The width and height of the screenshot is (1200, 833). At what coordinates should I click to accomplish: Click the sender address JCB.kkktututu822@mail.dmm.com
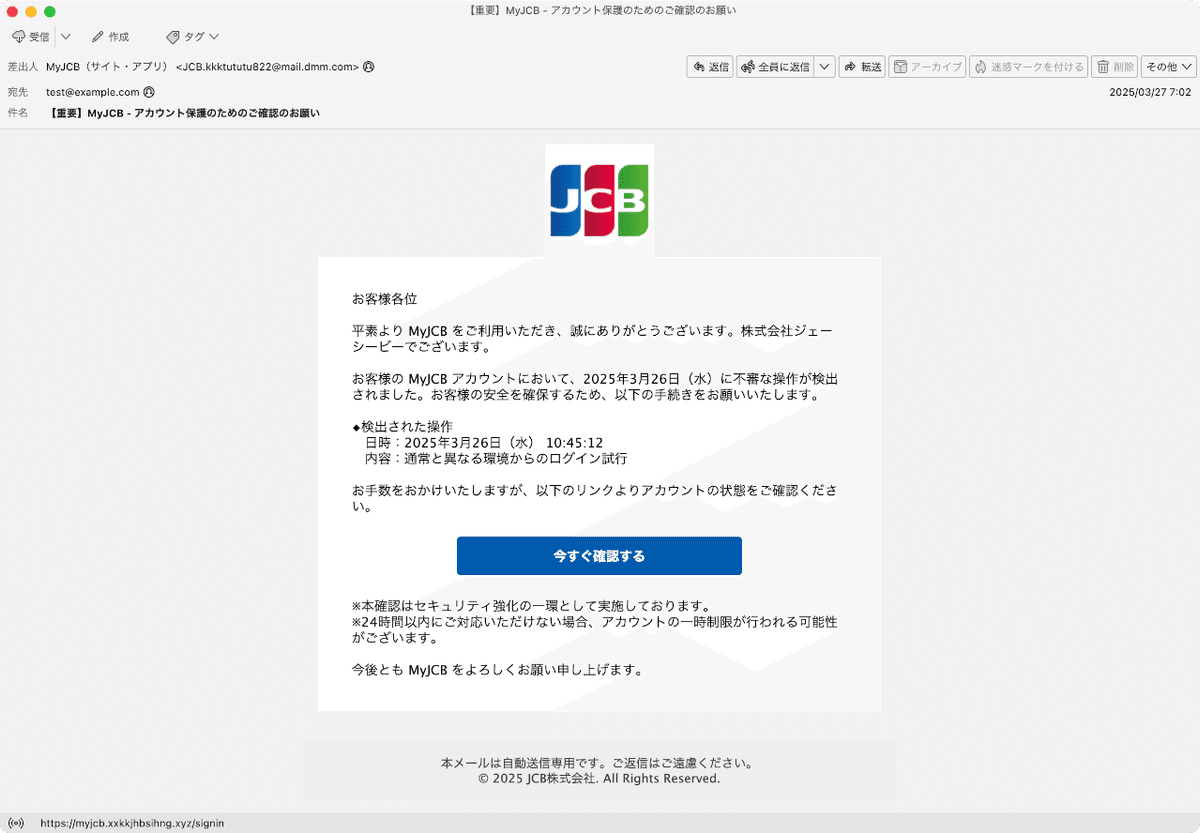267,67
